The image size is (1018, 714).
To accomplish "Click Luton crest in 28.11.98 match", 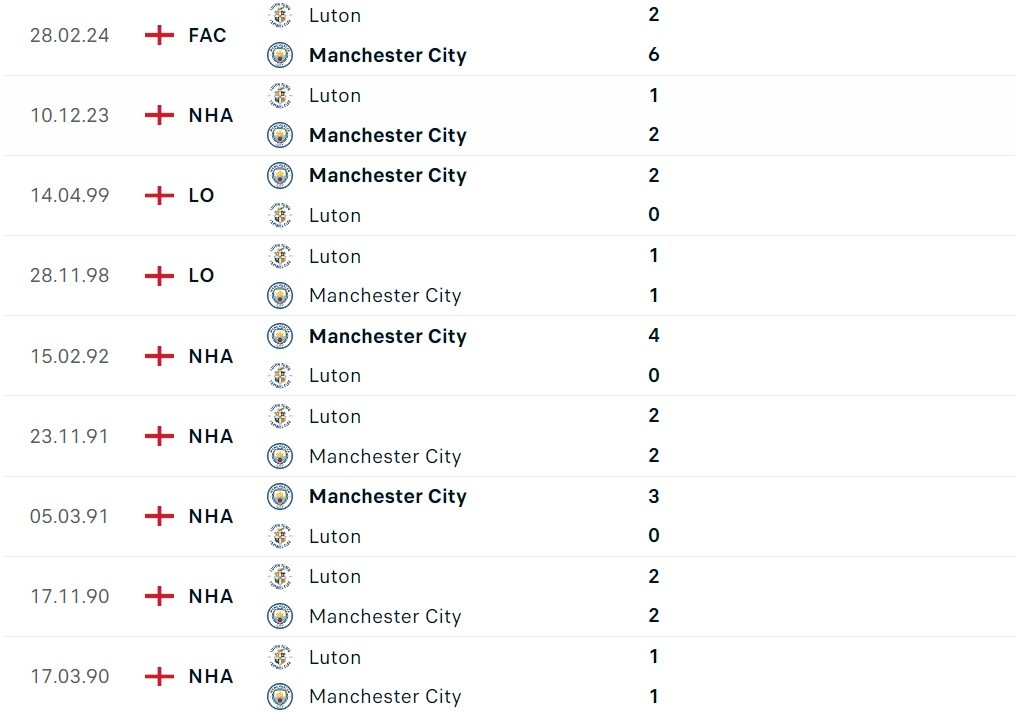I will [280, 256].
